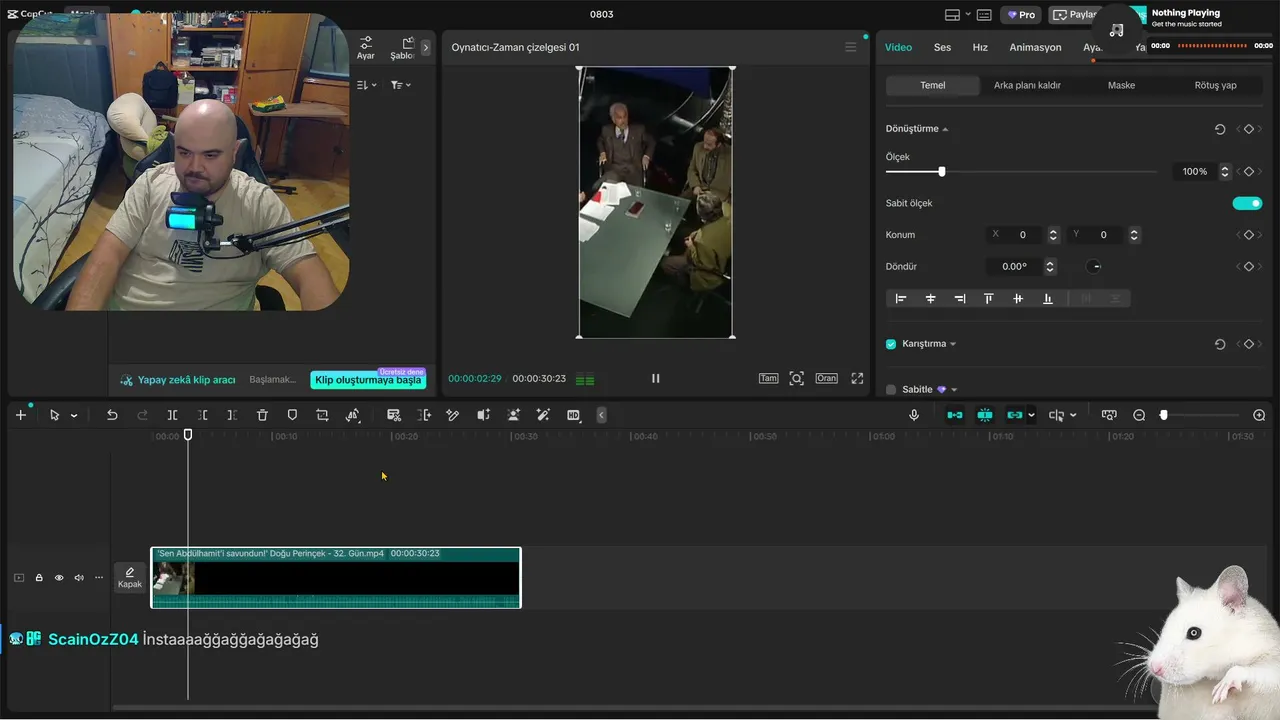Align clip to the top edge
Screen dimensions: 1280x720
989,298
